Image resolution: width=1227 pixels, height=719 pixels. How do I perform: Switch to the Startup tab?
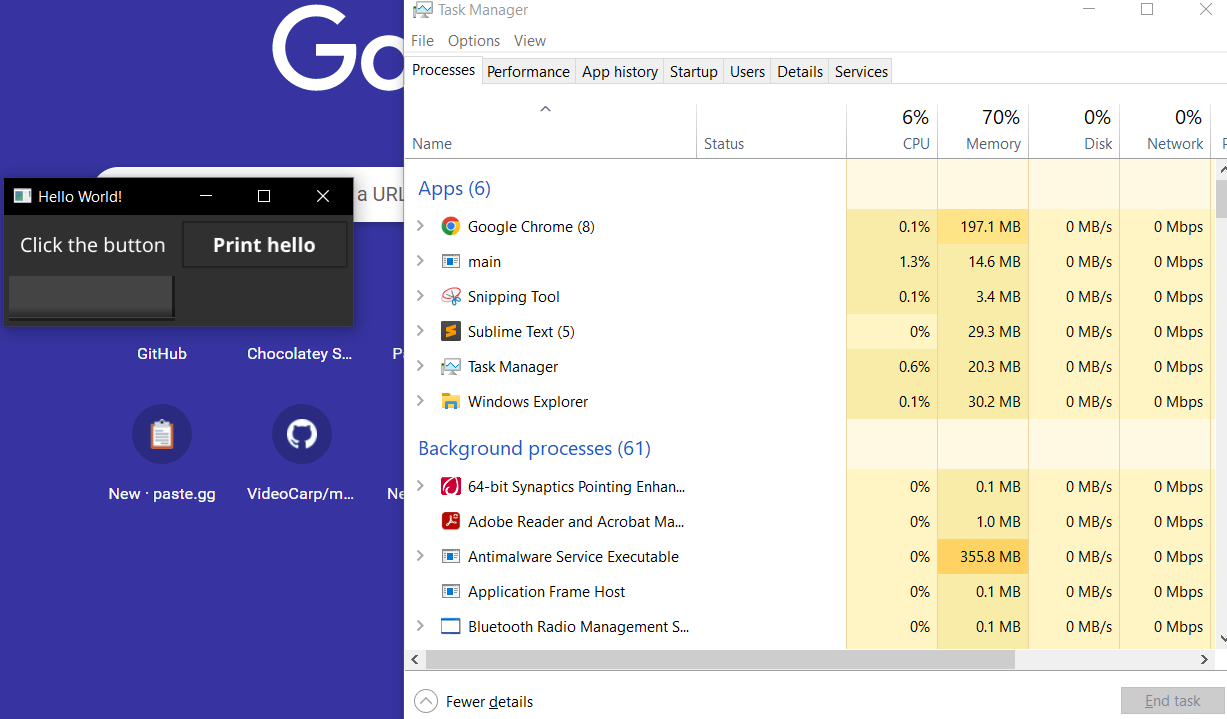click(x=694, y=71)
